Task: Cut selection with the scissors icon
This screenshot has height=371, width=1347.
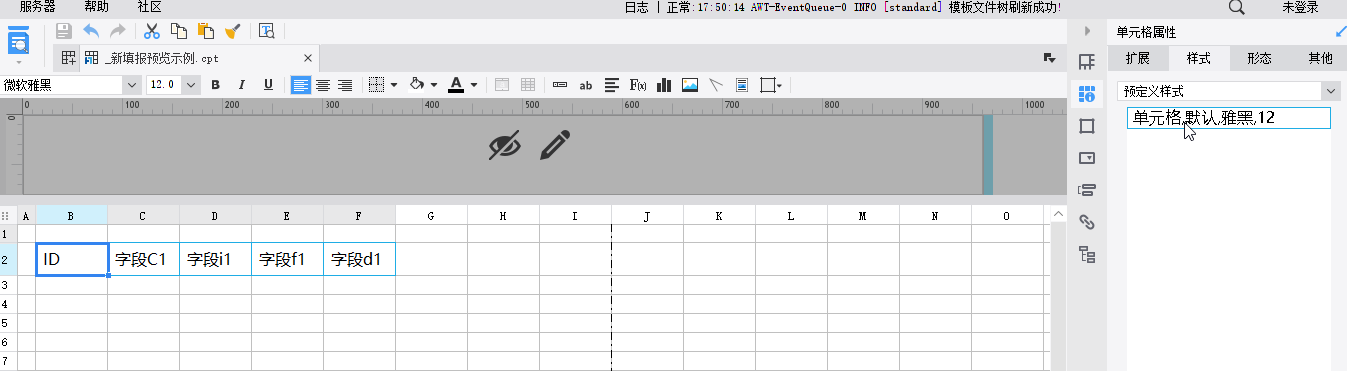Action: coord(152,31)
